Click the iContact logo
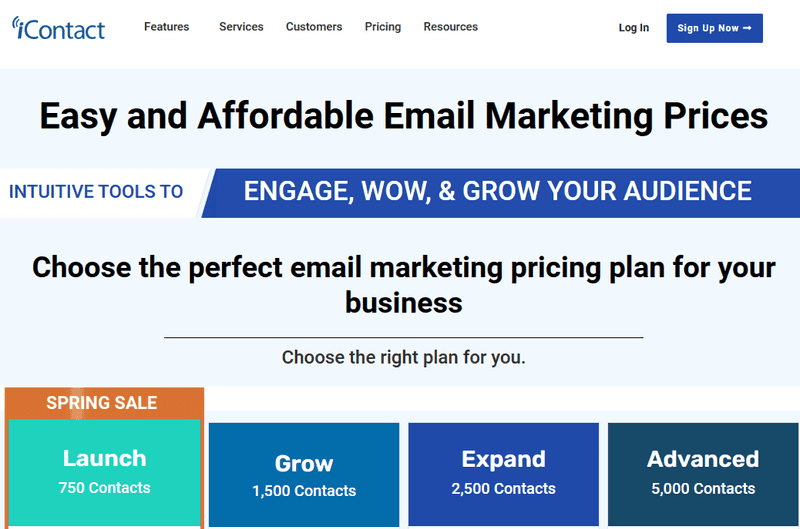The height and width of the screenshot is (529, 800). pyautogui.click(x=58, y=28)
